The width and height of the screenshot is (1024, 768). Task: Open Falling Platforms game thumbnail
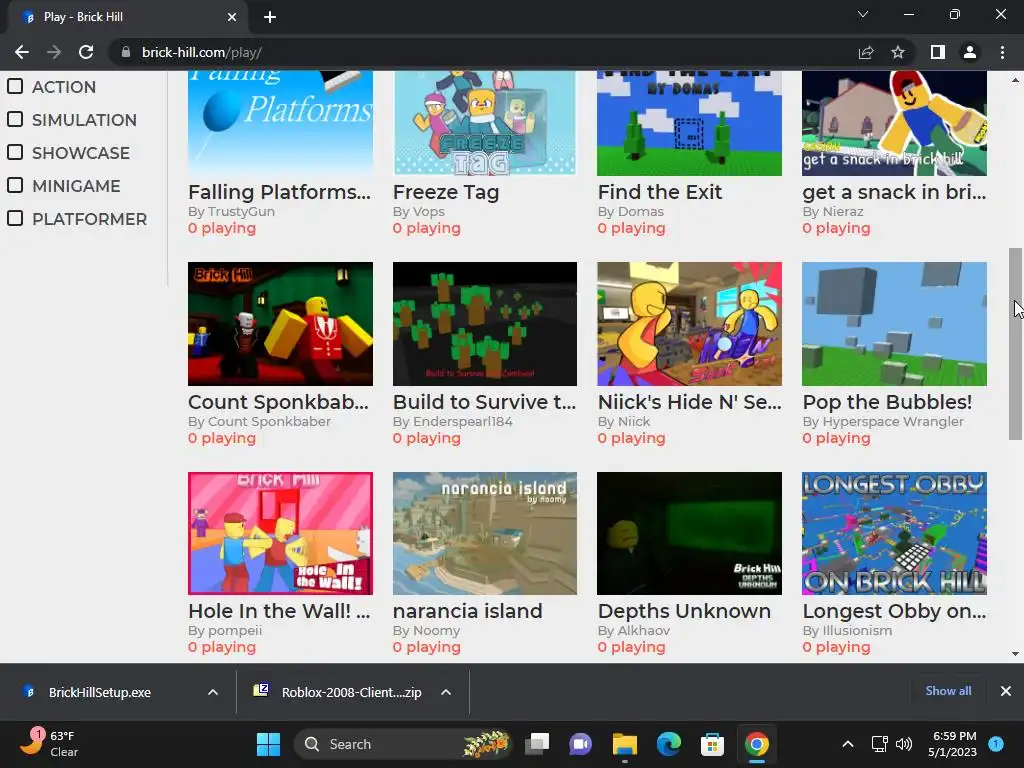[x=280, y=123]
